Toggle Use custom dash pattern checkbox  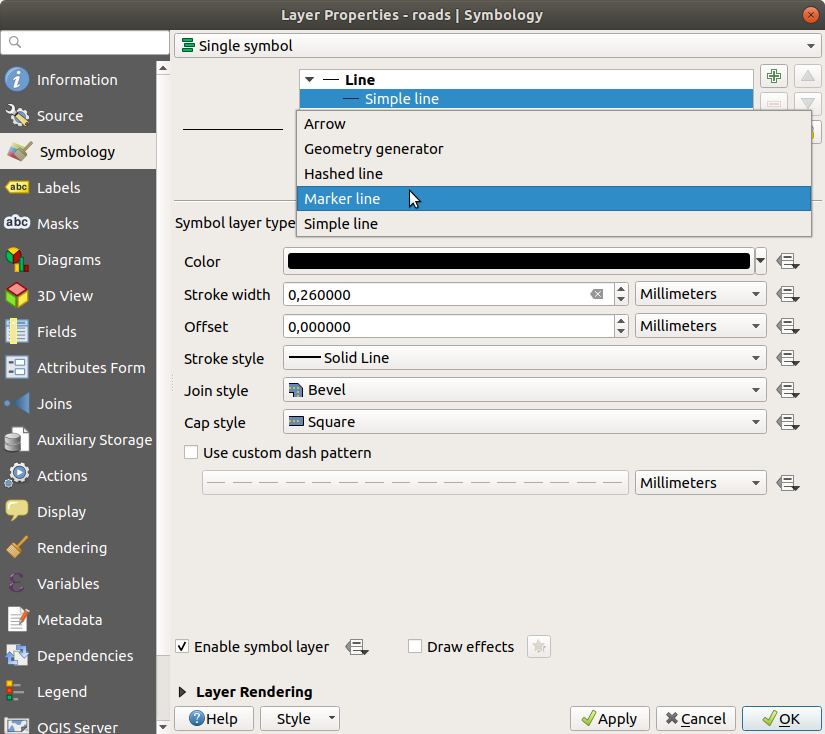191,453
